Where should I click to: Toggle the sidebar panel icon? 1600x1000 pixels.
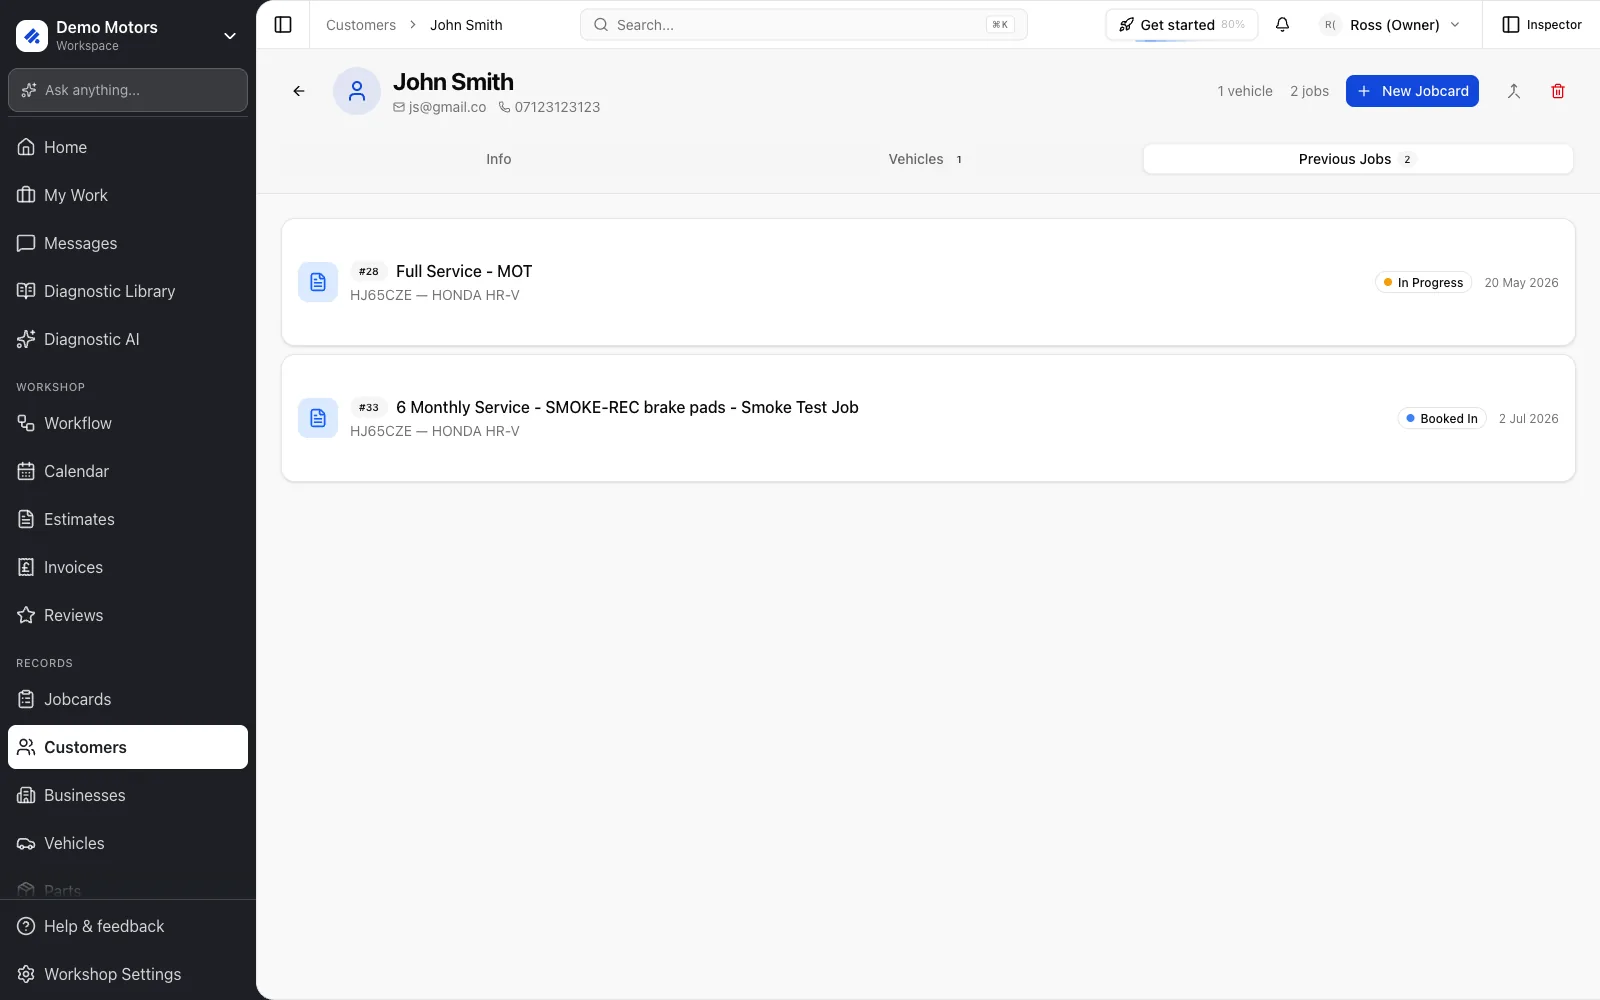point(283,25)
